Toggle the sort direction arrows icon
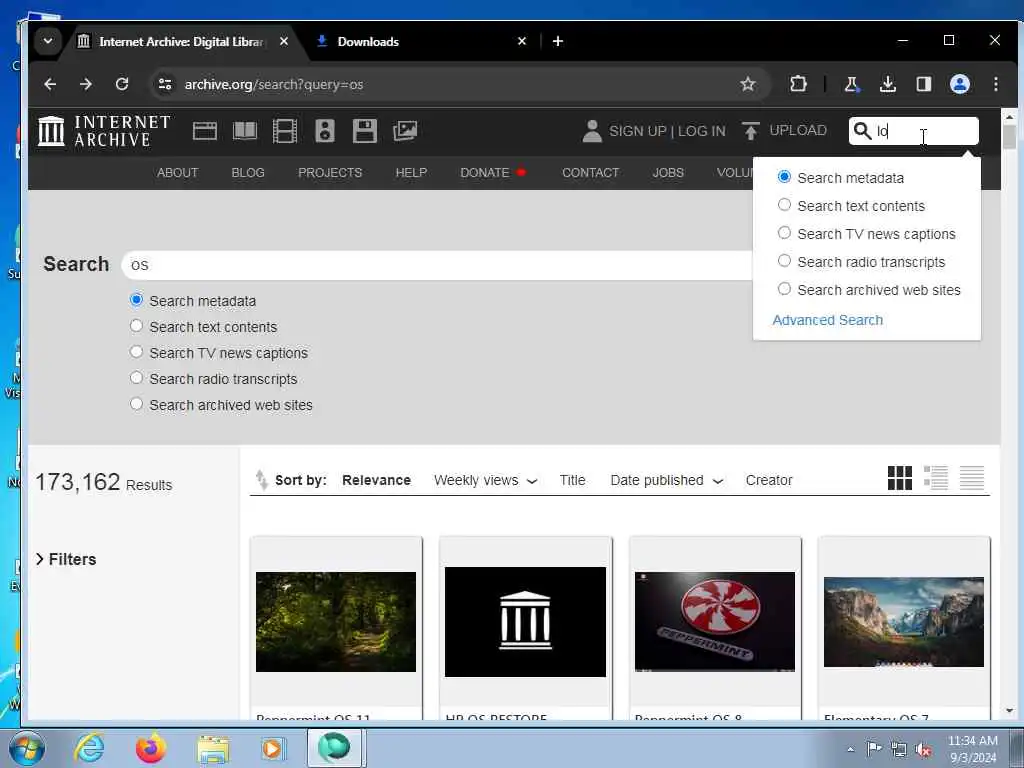 click(x=261, y=479)
